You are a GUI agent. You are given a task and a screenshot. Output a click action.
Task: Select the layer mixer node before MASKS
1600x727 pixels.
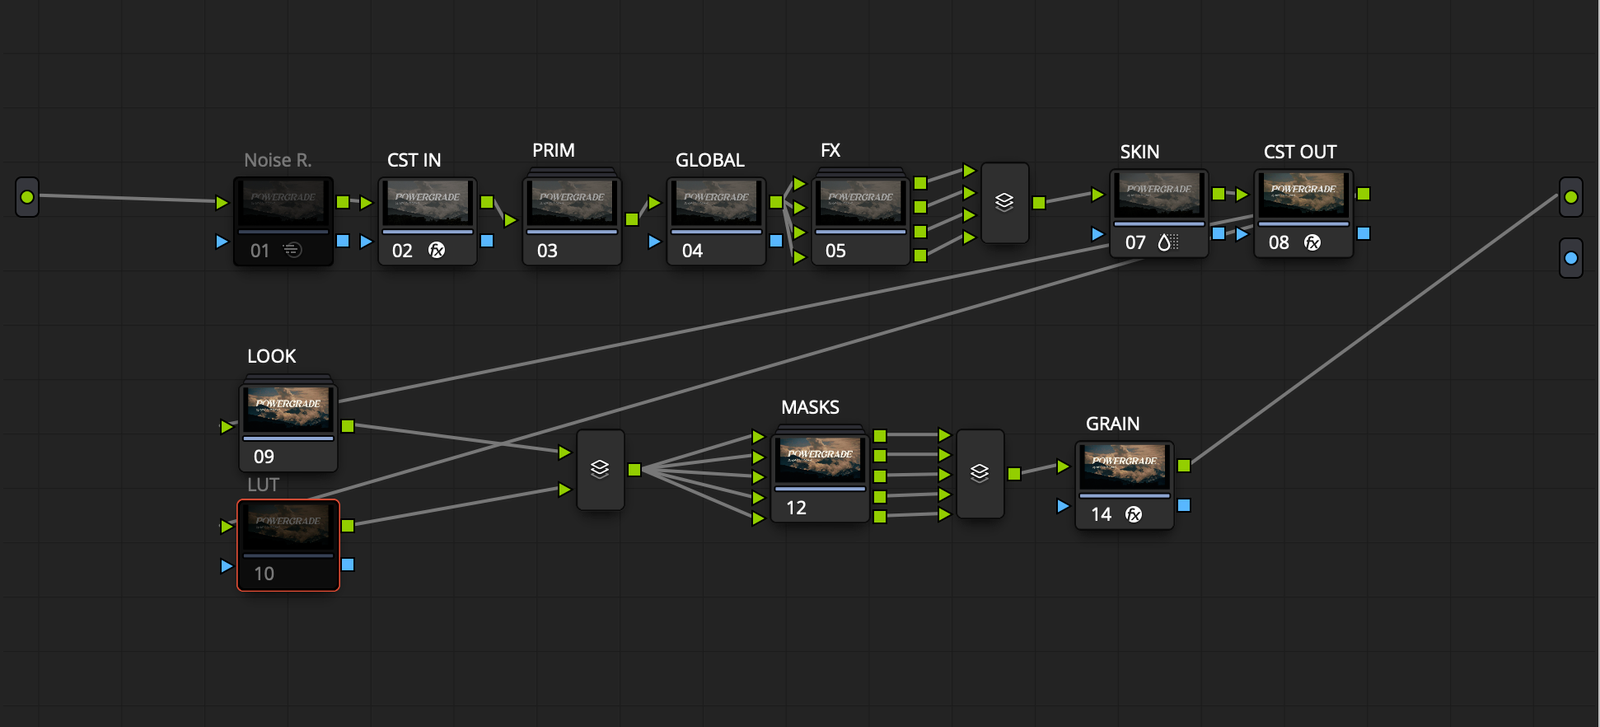point(600,469)
